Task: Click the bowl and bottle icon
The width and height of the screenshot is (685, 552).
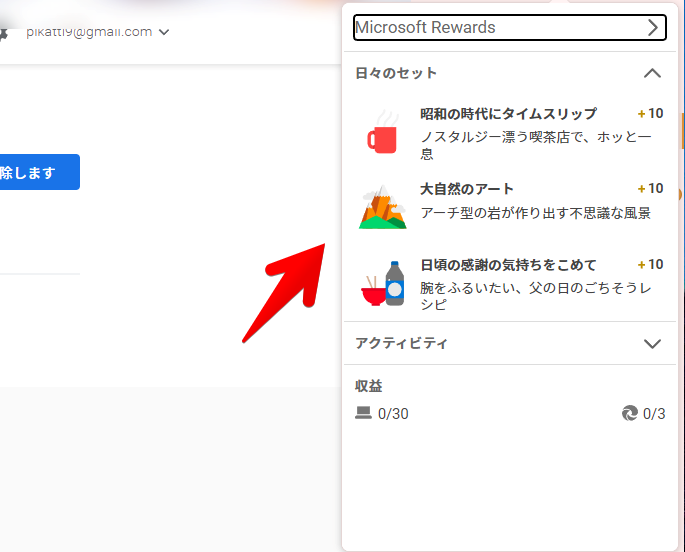Action: click(x=383, y=283)
